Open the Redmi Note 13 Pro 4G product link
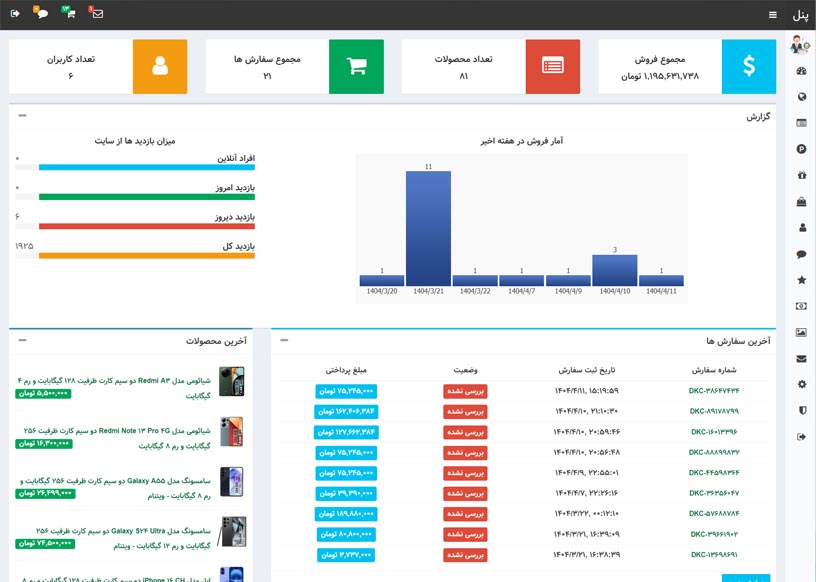 [117, 438]
